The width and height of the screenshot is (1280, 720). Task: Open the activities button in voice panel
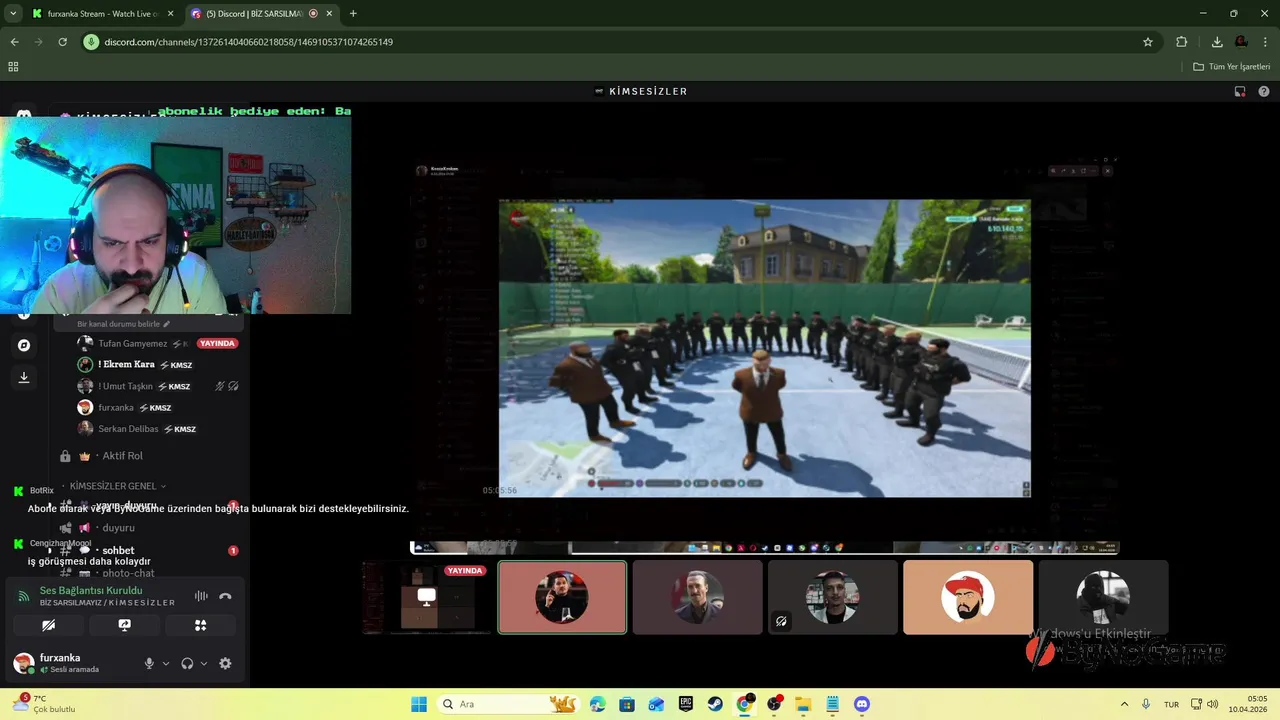pos(200,625)
